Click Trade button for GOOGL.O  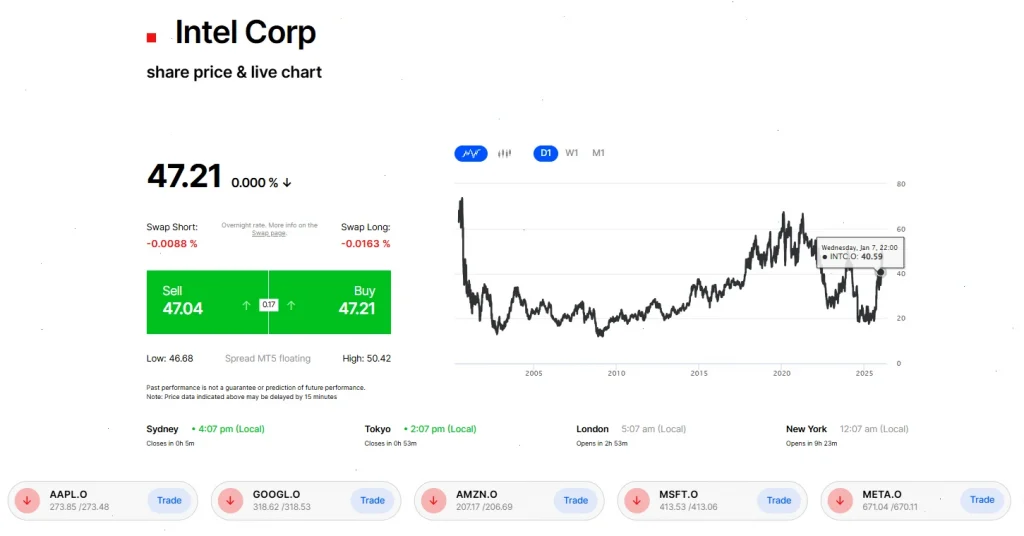pyautogui.click(x=372, y=500)
